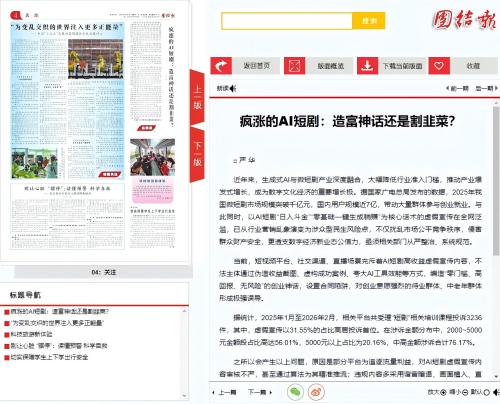The image size is (500, 404).
Task: Share article via the orange Weibo icon
Action: [x=316, y=392]
